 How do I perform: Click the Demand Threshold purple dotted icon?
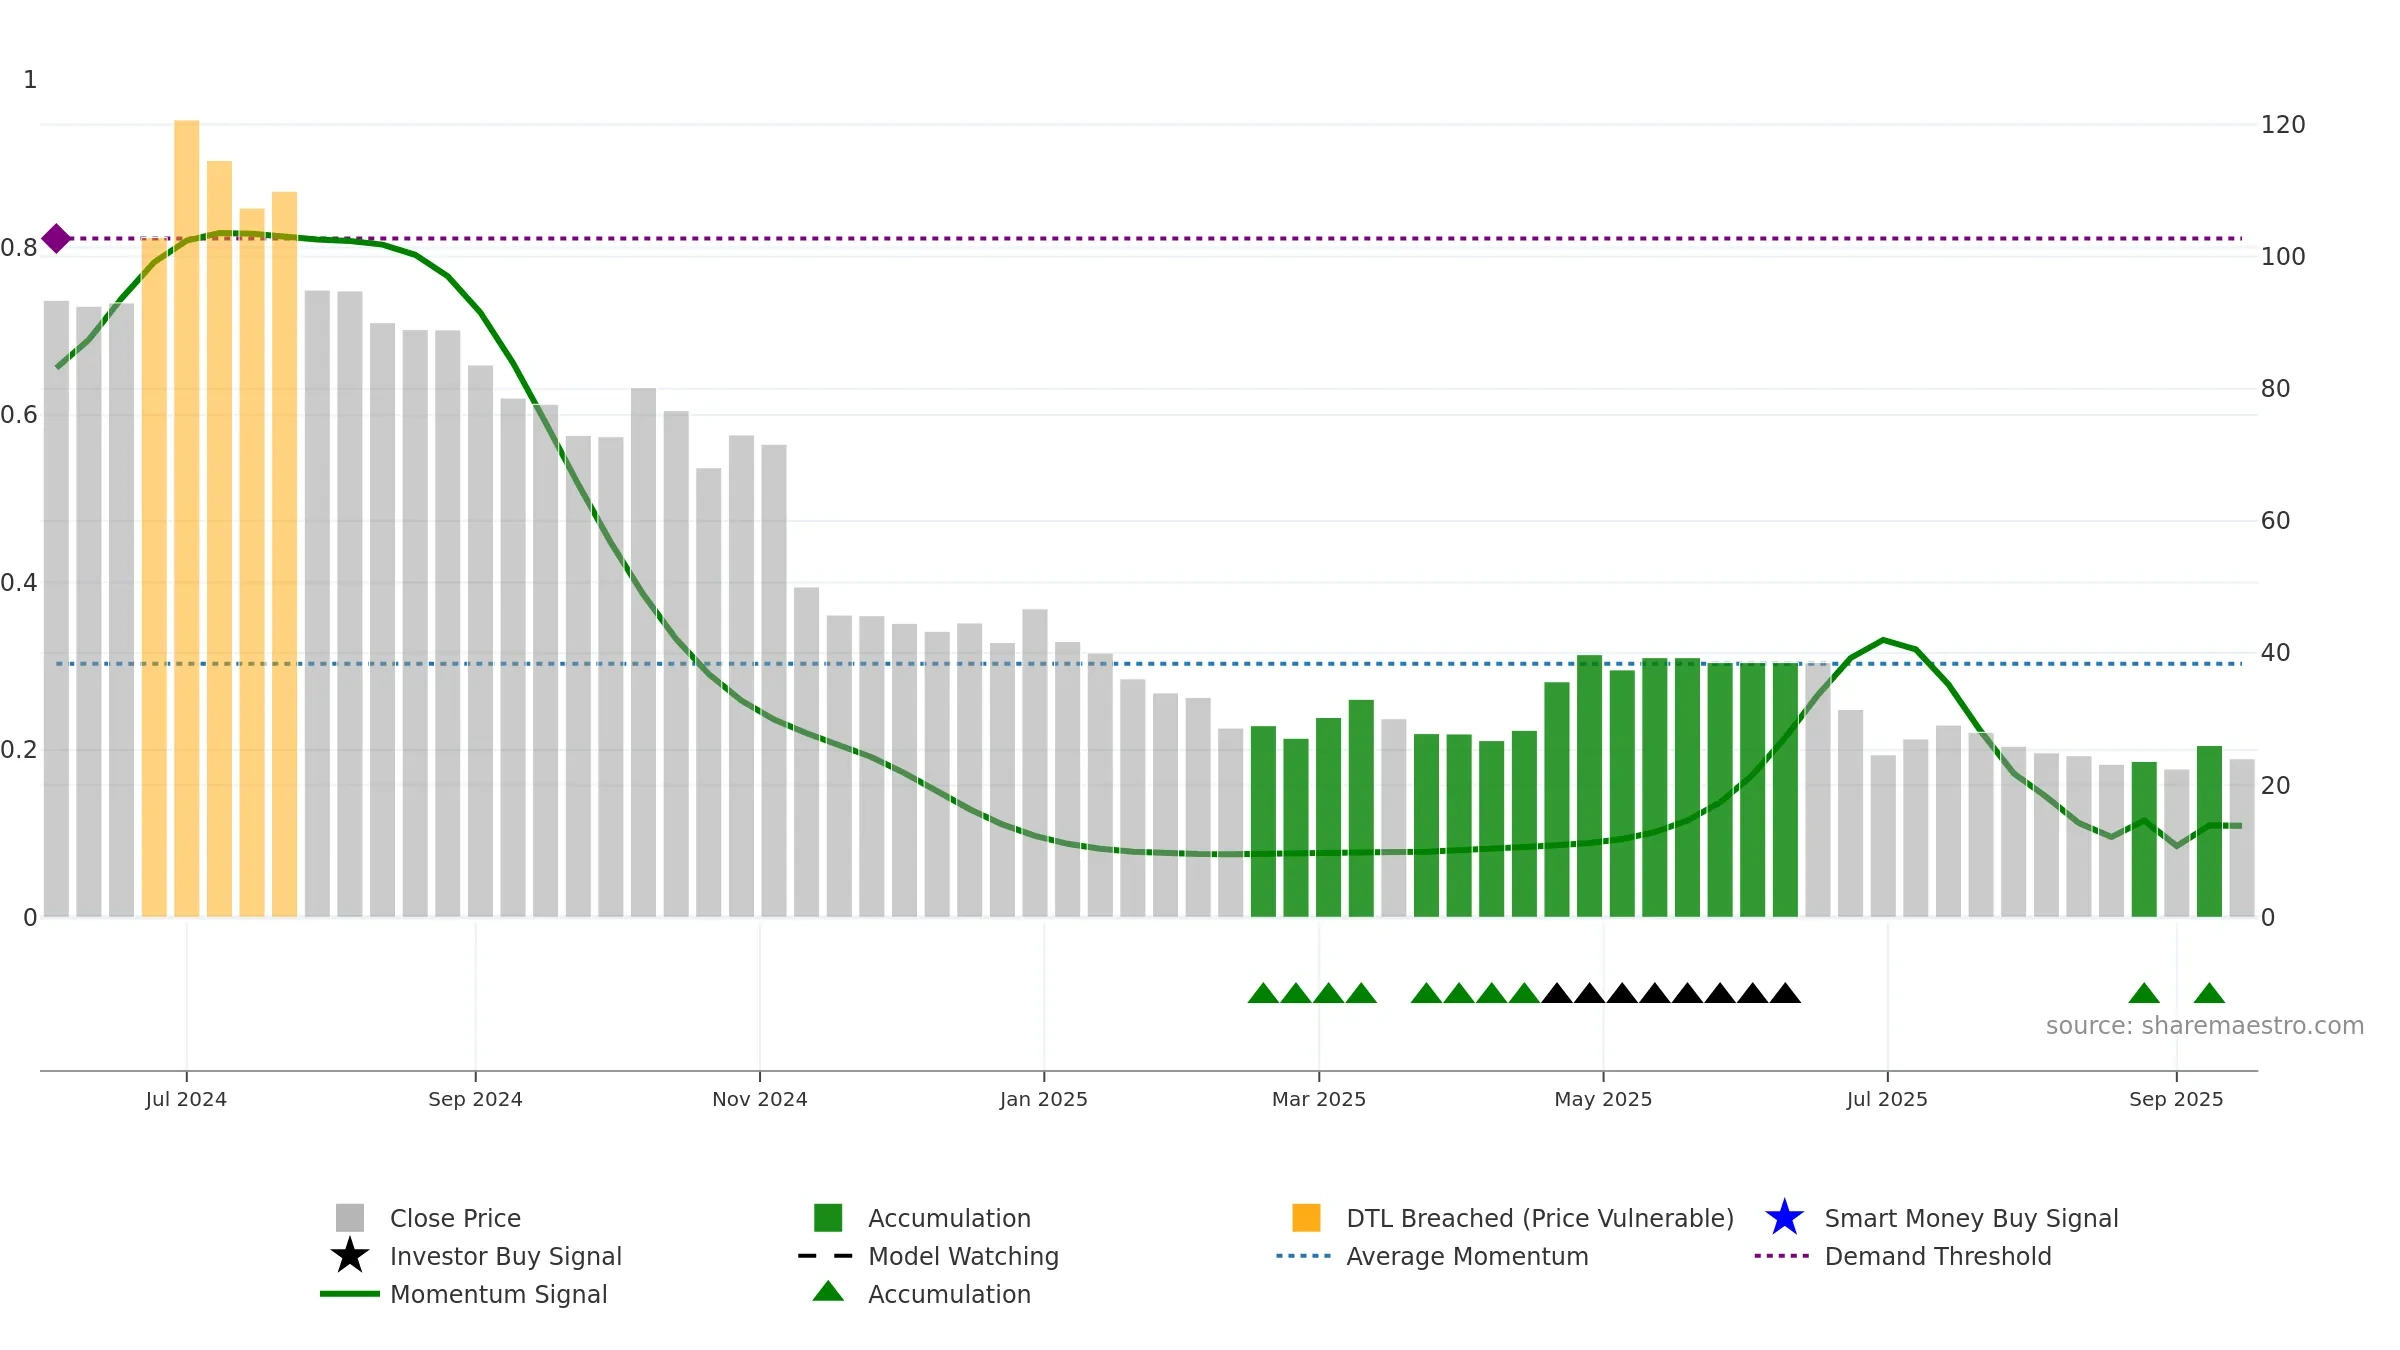pos(1782,1255)
